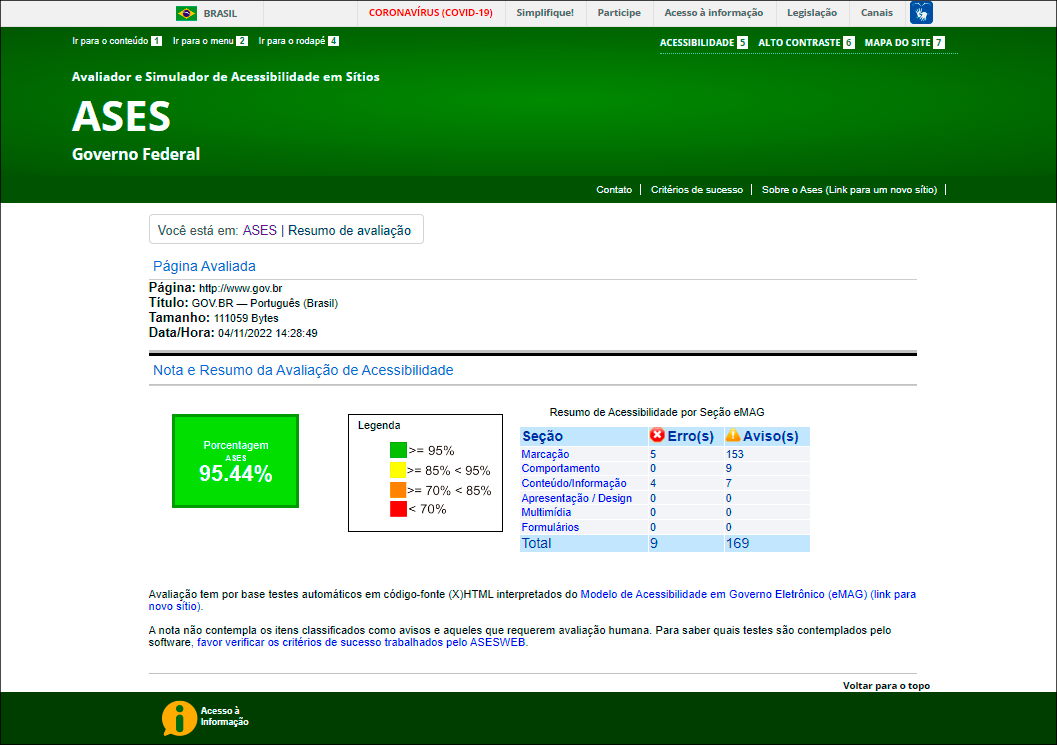The width and height of the screenshot is (1057, 745).
Task: Open the Conteúdo/Informação section details
Action: (574, 483)
